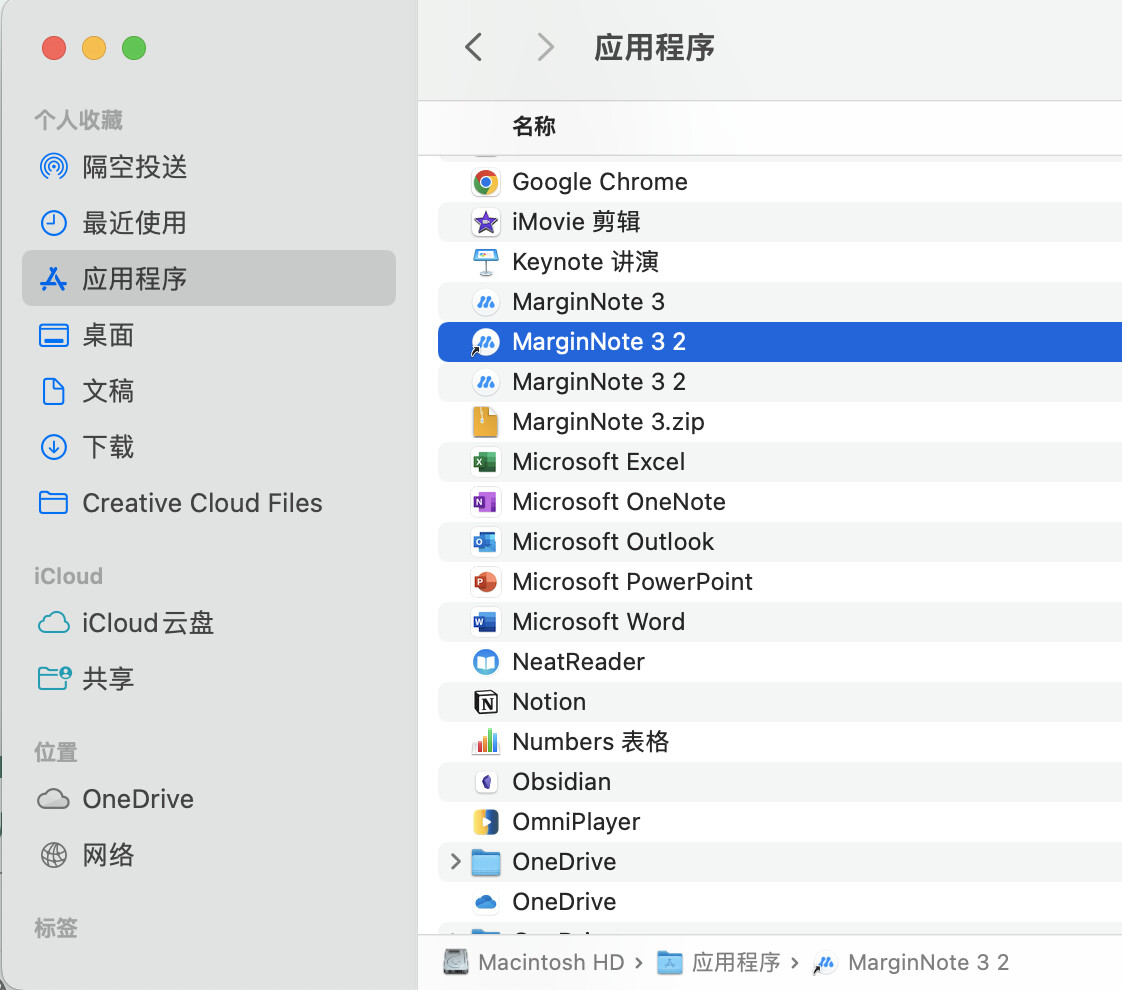Select the Obsidian app icon
This screenshot has width=1122, height=990.
coord(486,782)
